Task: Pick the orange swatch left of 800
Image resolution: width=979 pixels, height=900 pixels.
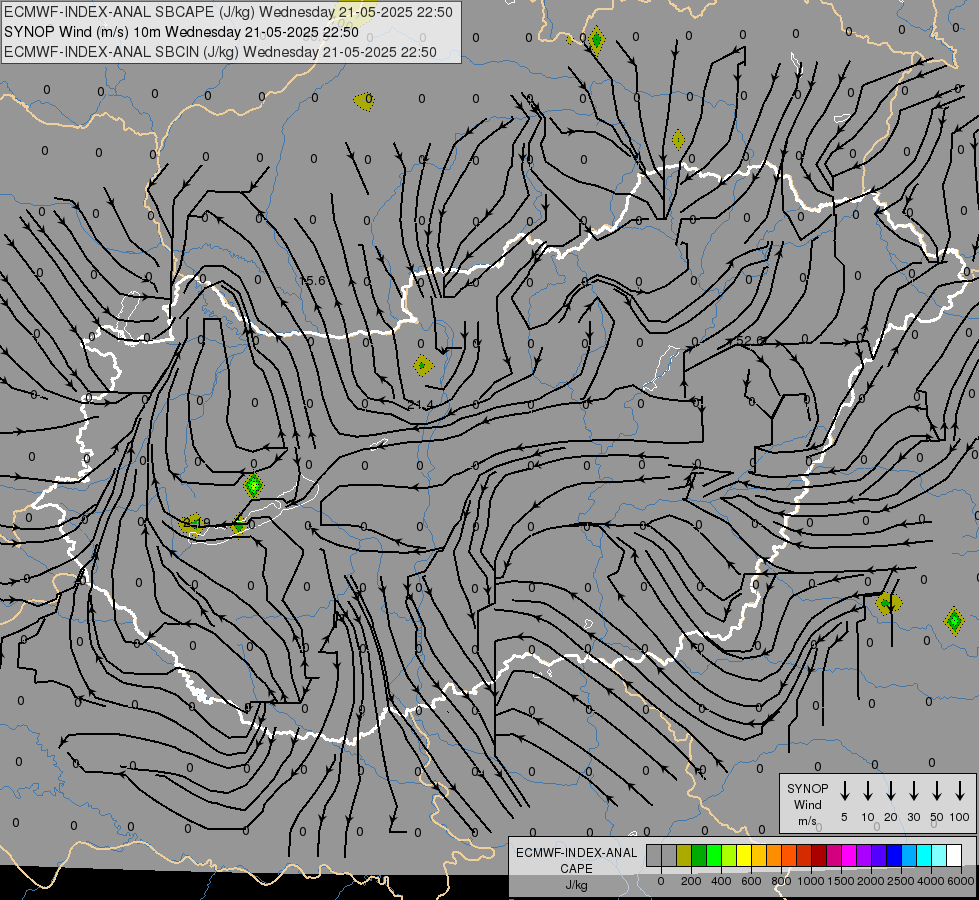Action: [774, 856]
